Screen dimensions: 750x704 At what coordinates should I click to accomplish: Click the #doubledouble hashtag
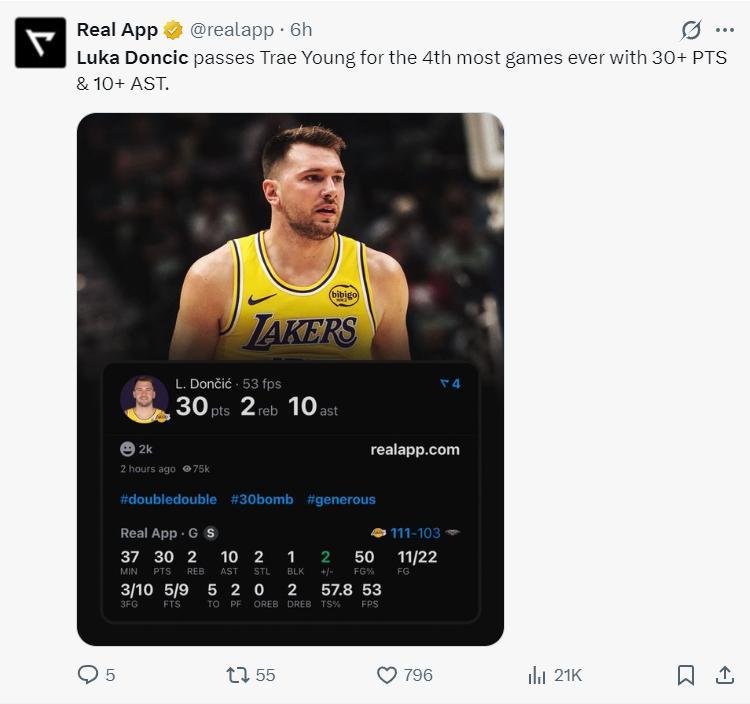click(168, 499)
